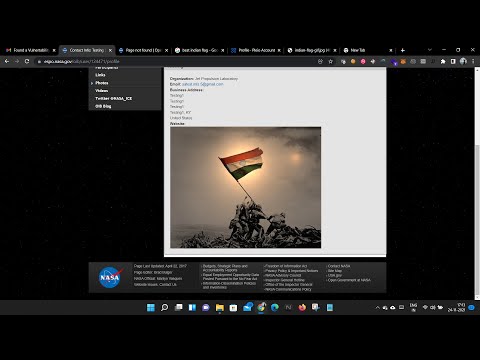Open the Widgets taskbar icon
480x360 pixels.
coord(192,307)
